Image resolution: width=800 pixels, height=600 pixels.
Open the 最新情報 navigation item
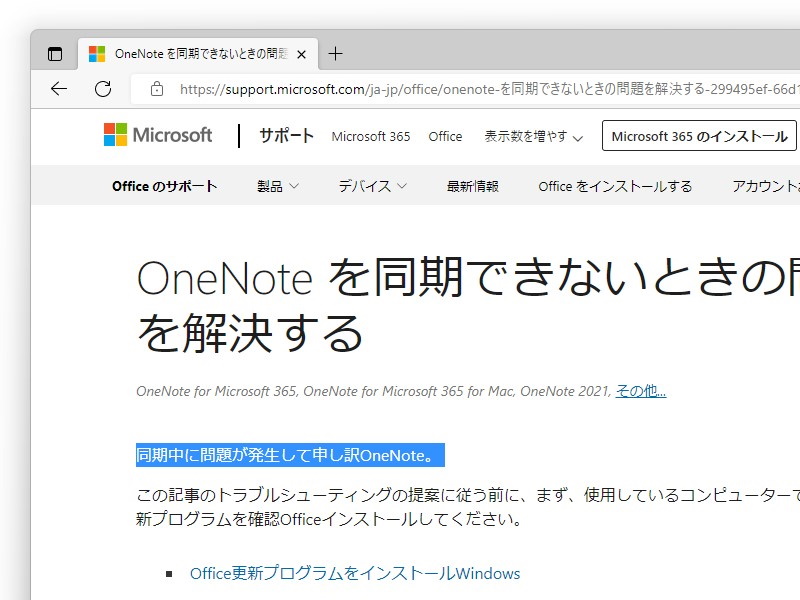coord(471,186)
